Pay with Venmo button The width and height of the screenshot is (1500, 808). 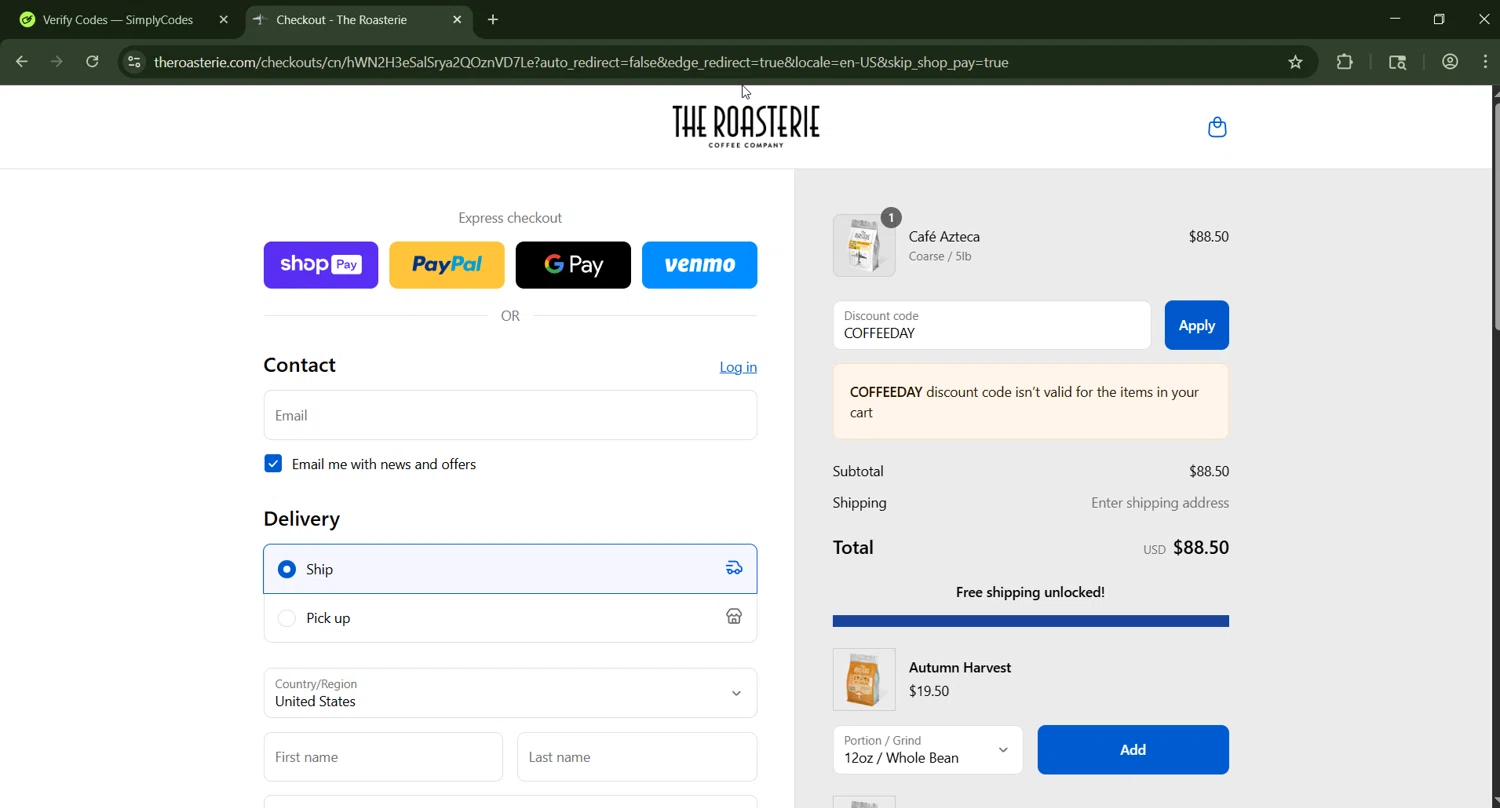[x=700, y=265]
